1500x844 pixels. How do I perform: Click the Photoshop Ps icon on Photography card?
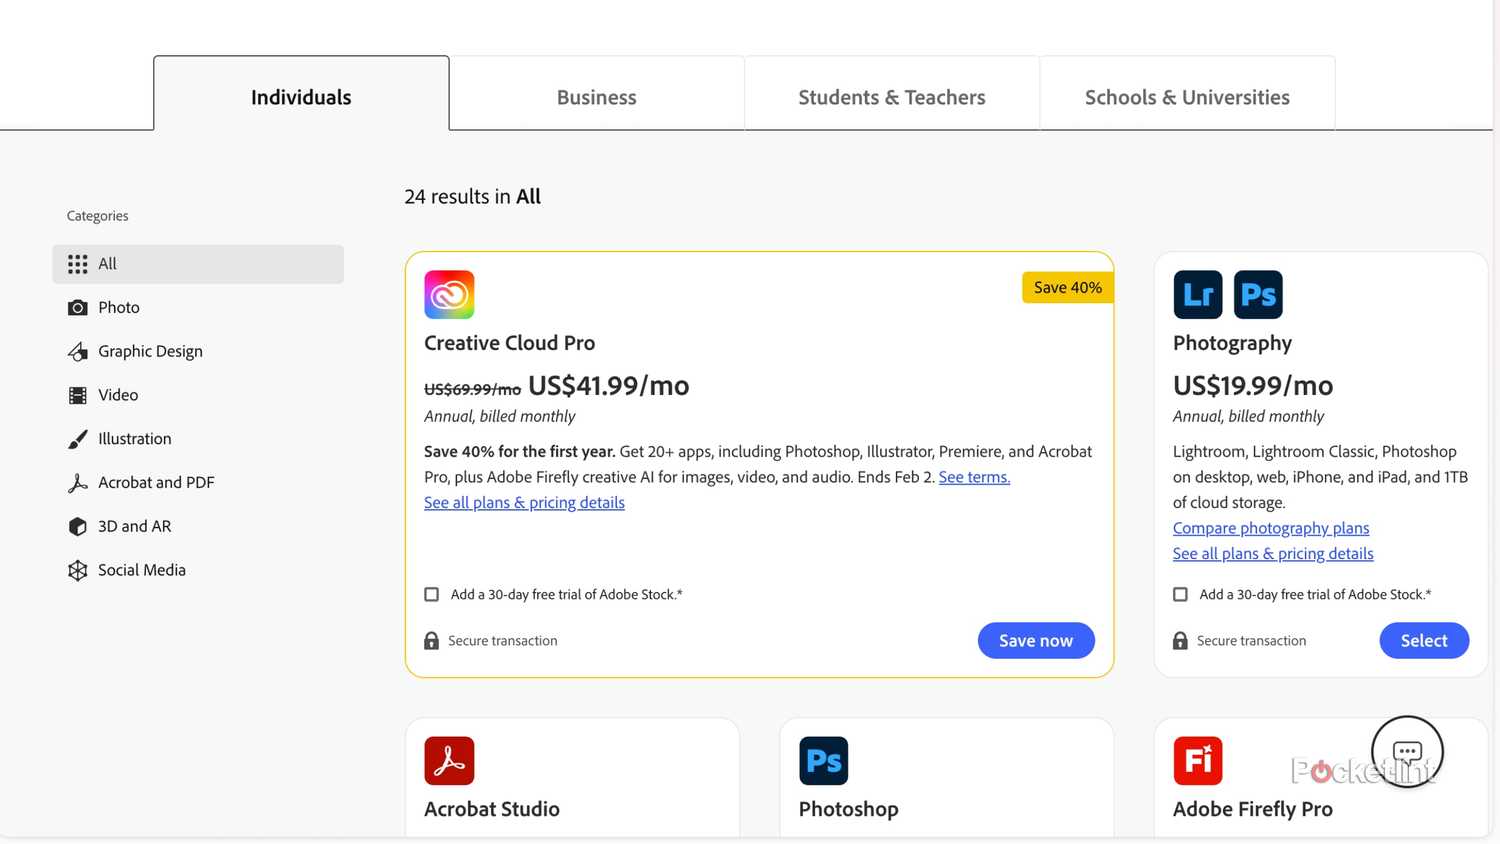[x=1258, y=293]
